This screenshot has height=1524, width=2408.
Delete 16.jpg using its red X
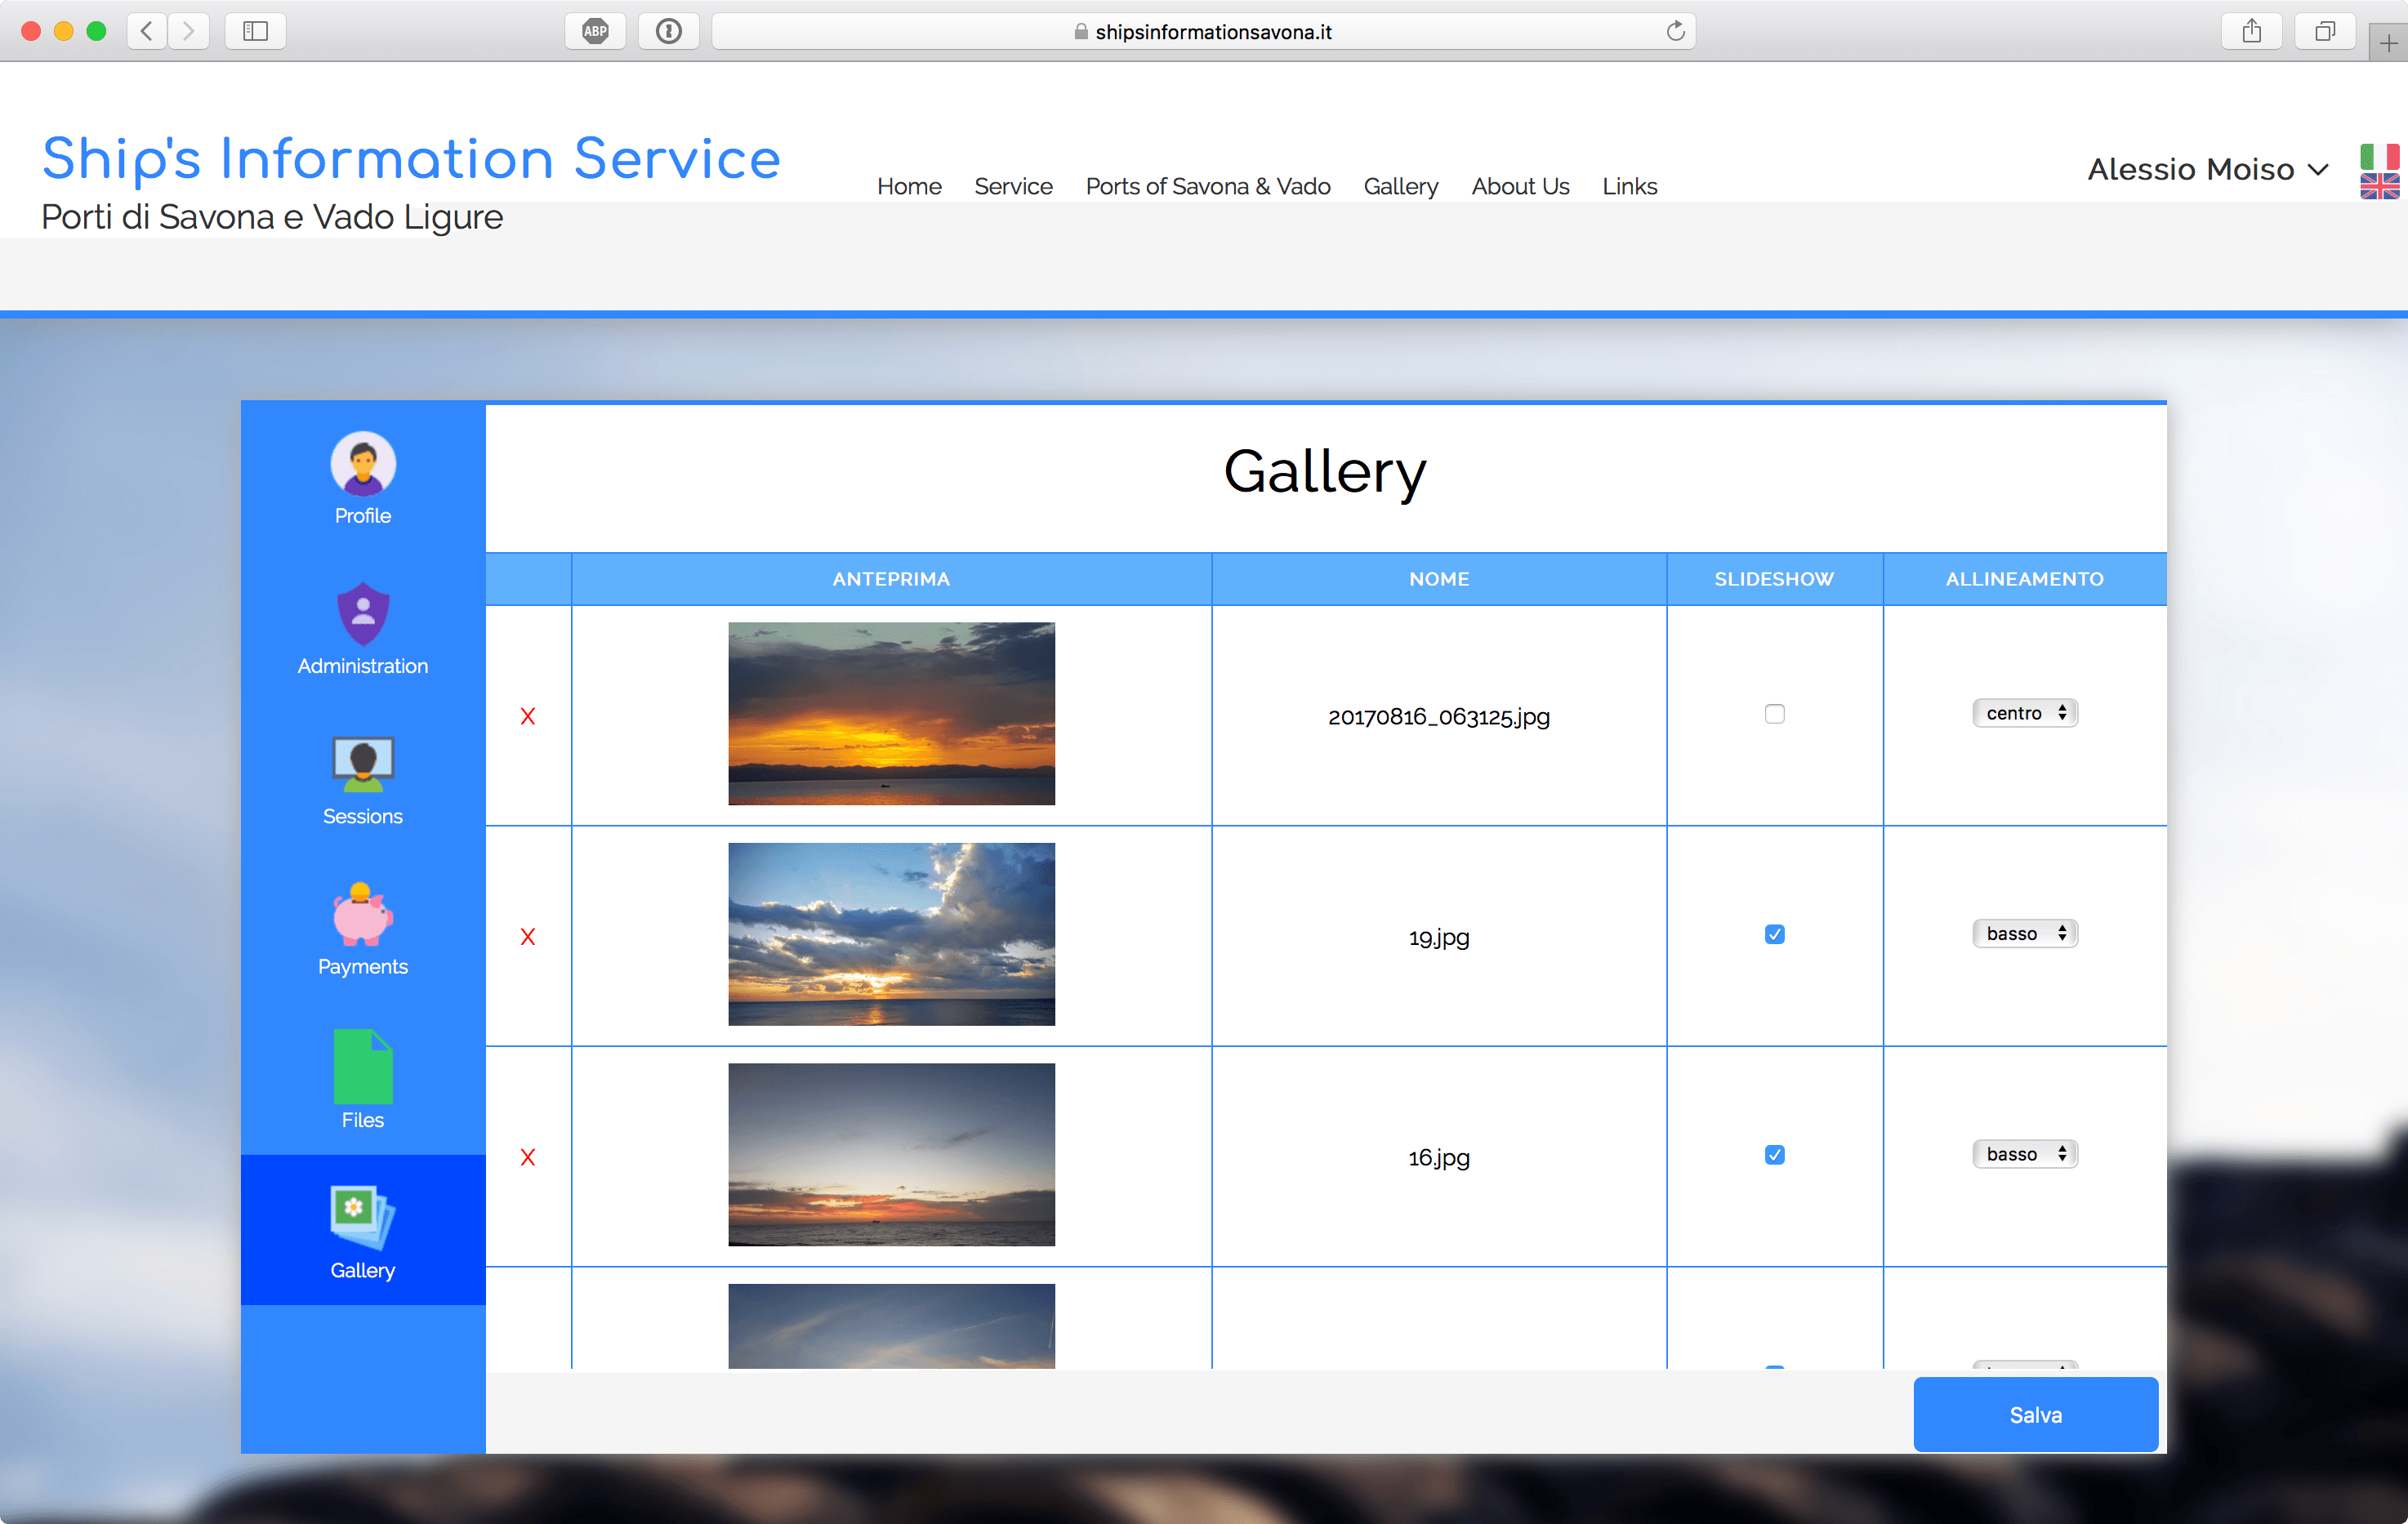click(528, 1157)
